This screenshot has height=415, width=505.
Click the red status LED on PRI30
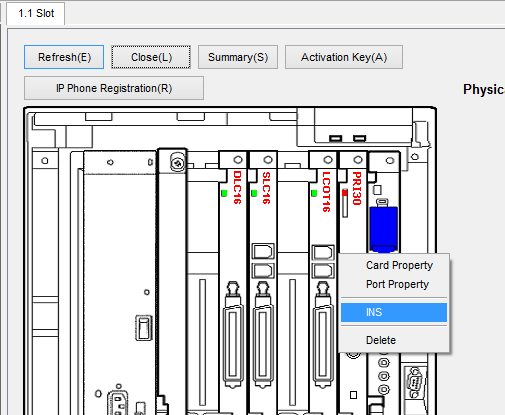pos(345,192)
